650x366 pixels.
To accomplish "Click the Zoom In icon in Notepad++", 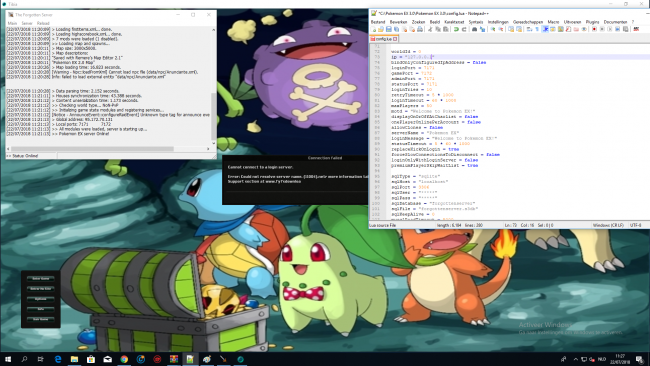I will click(x=493, y=29).
